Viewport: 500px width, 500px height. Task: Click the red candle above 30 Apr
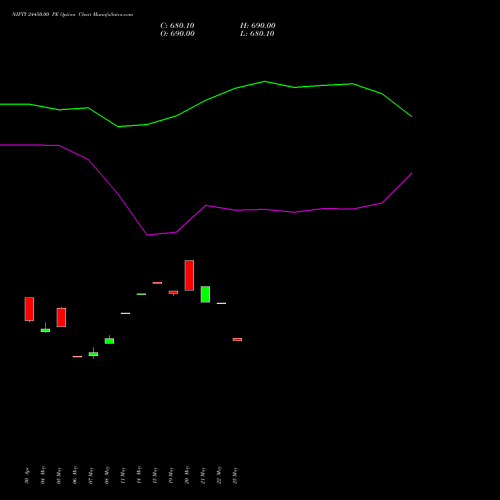[x=29, y=309]
